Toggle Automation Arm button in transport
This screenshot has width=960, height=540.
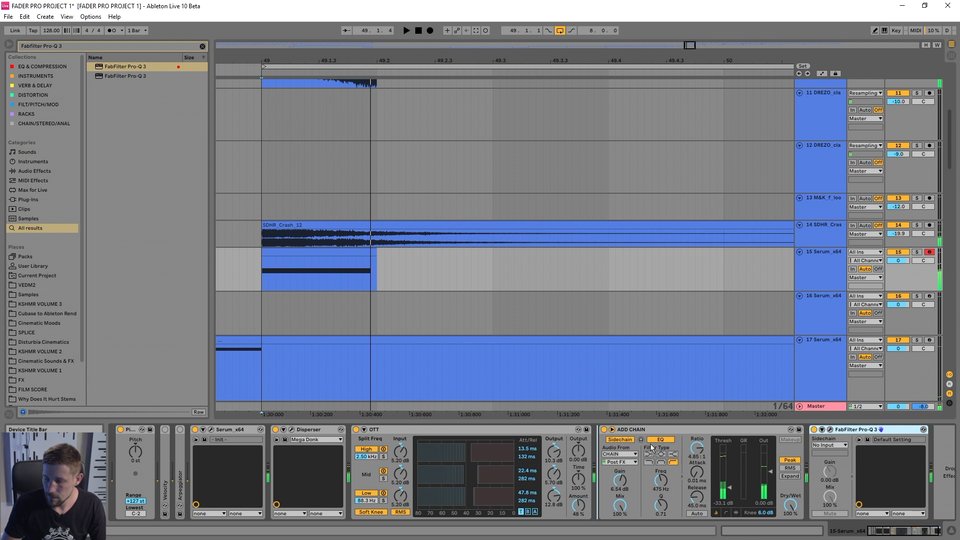[457, 30]
